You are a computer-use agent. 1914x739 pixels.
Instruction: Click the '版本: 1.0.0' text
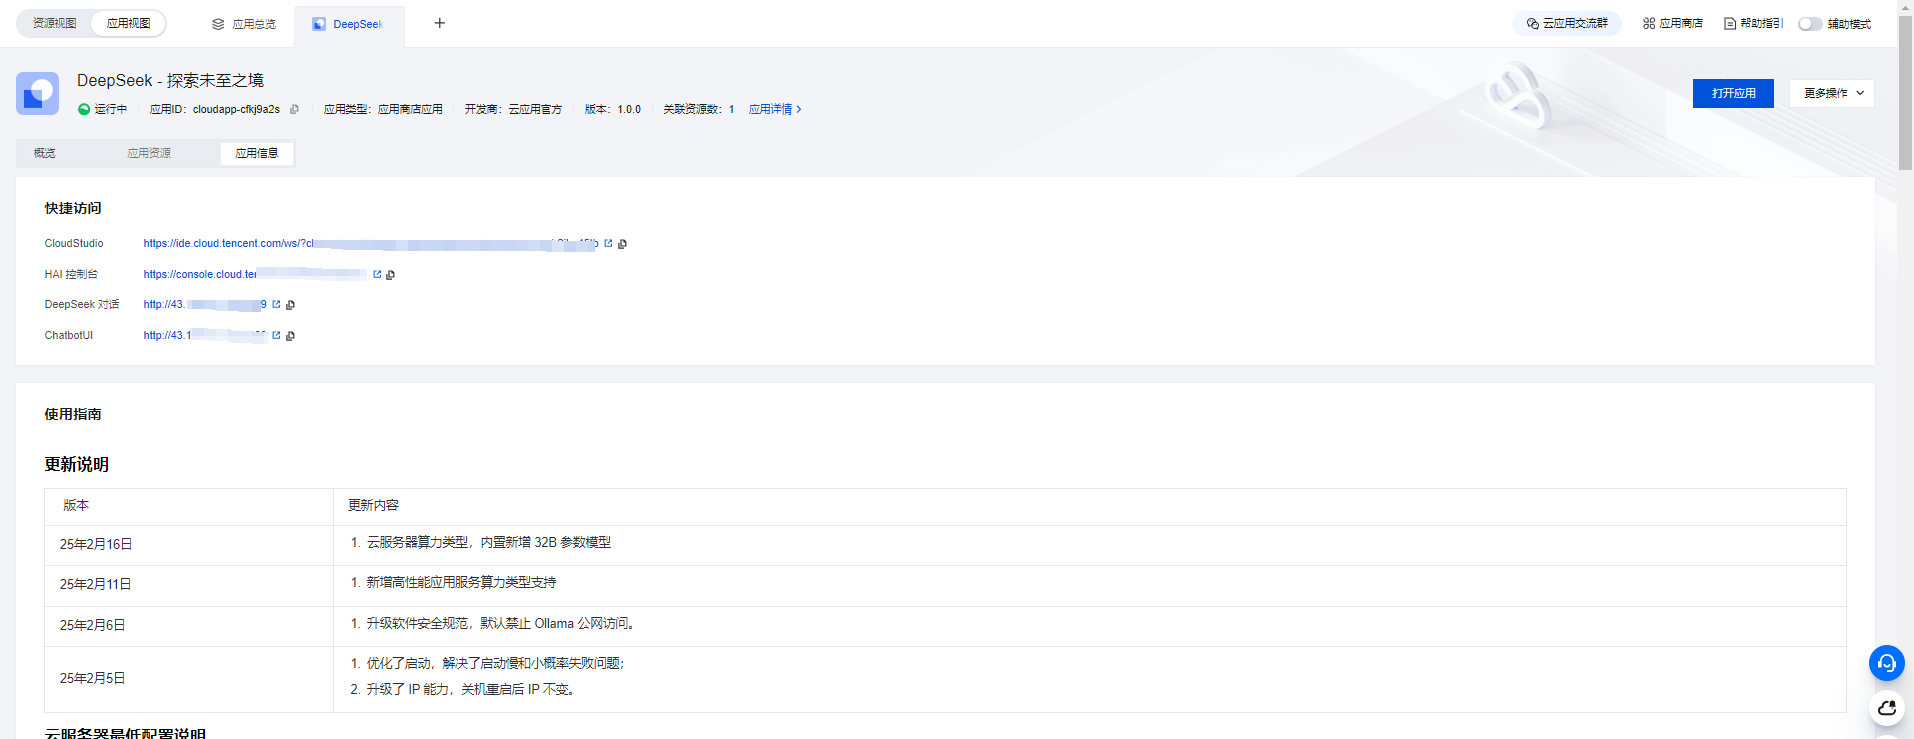pos(613,109)
